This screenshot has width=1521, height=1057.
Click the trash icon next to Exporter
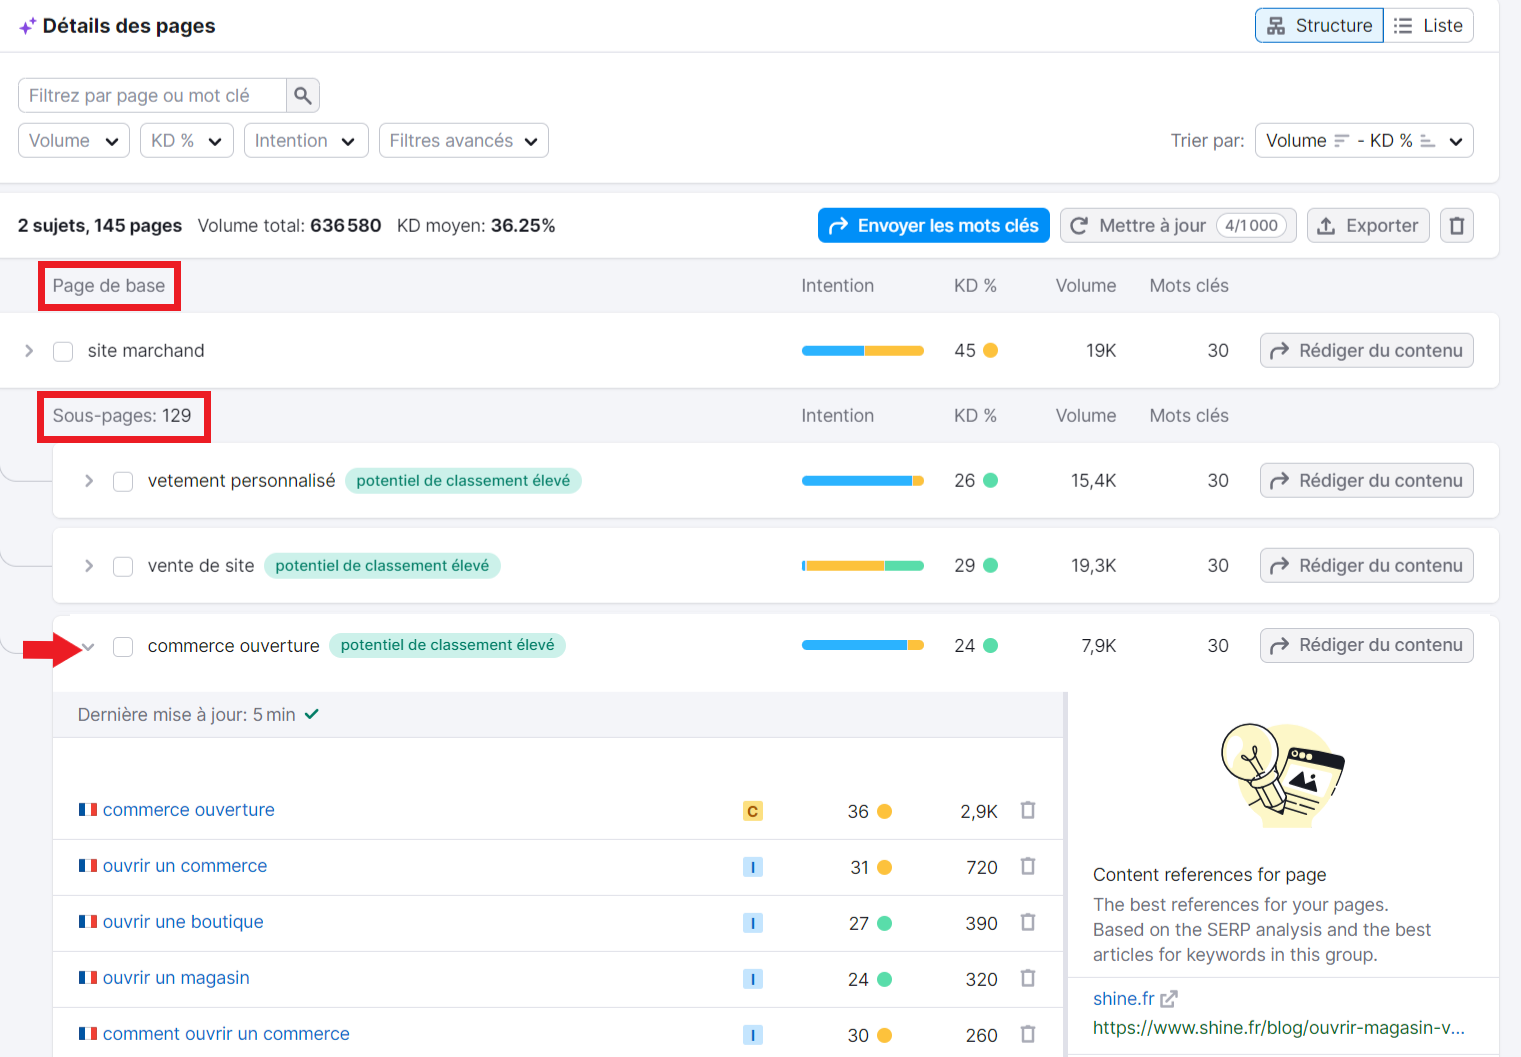pyautogui.click(x=1456, y=225)
